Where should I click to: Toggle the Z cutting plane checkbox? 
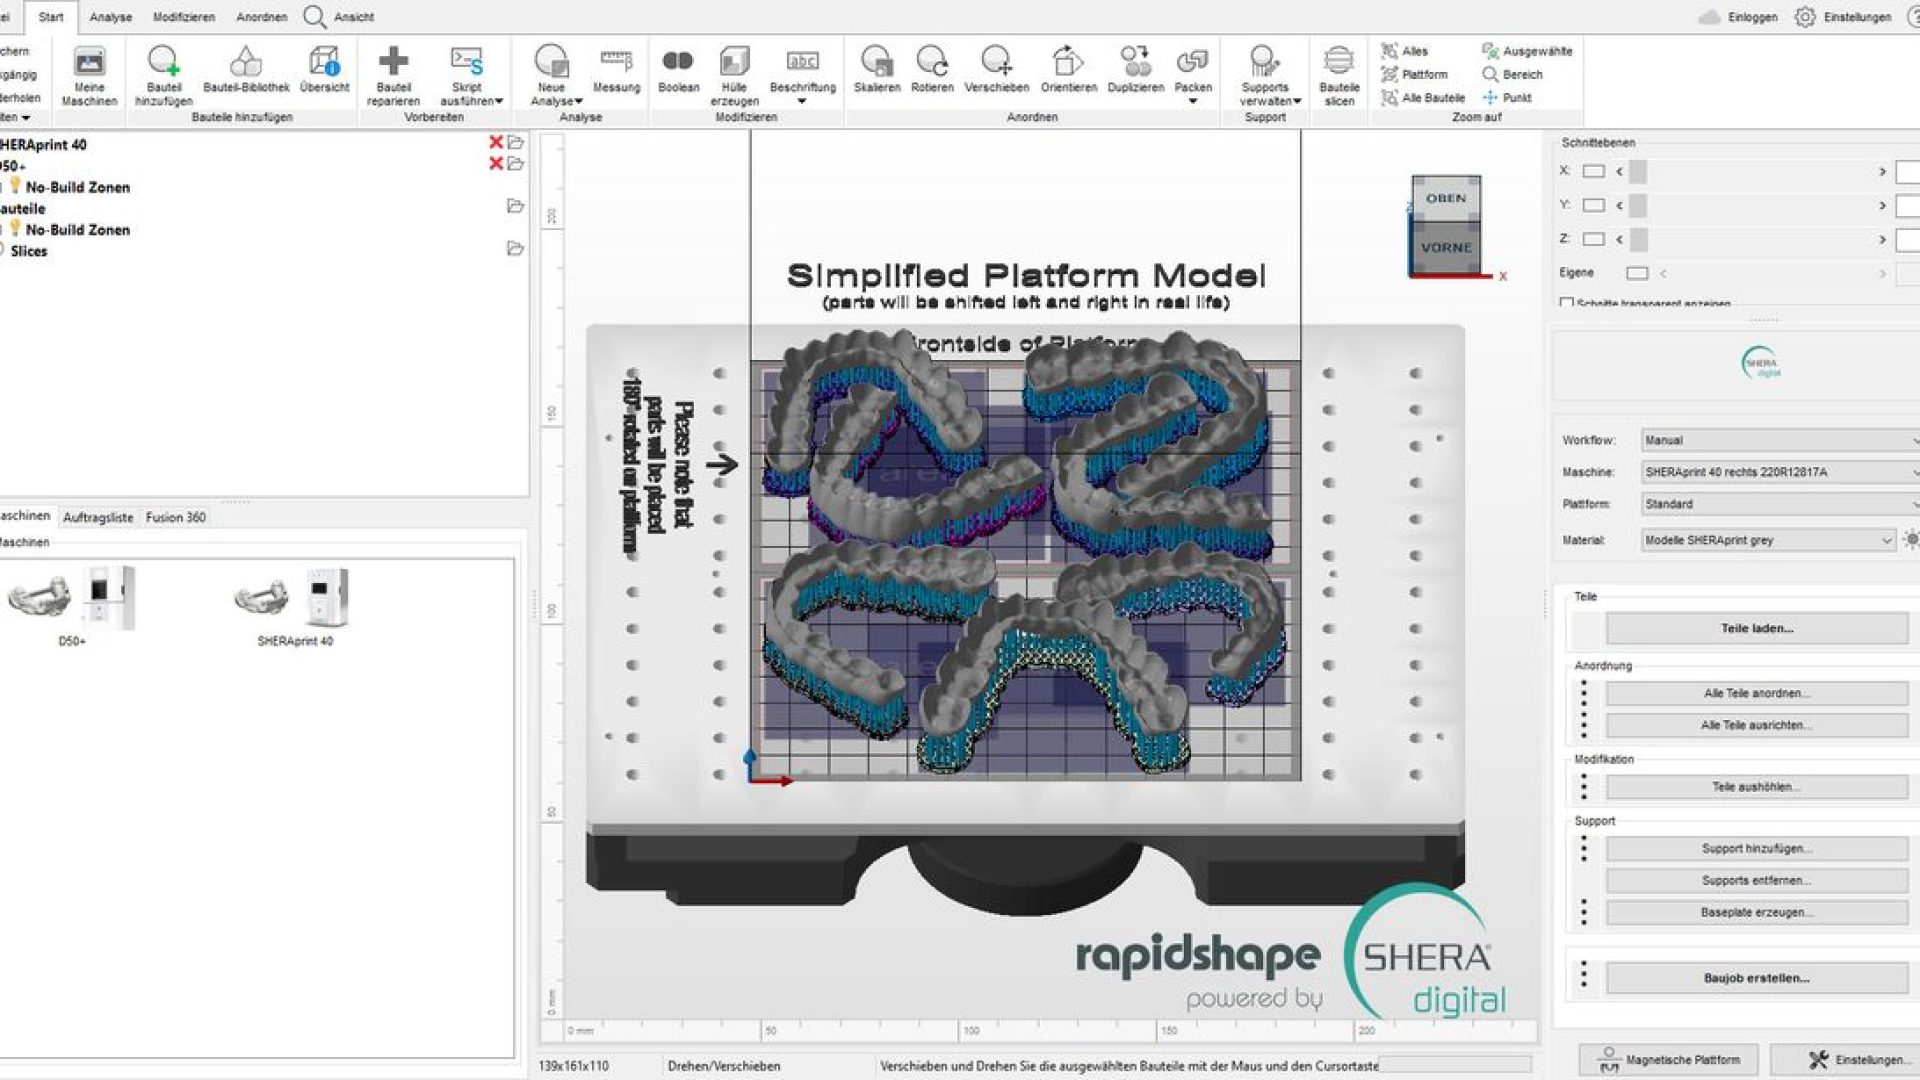click(1594, 240)
